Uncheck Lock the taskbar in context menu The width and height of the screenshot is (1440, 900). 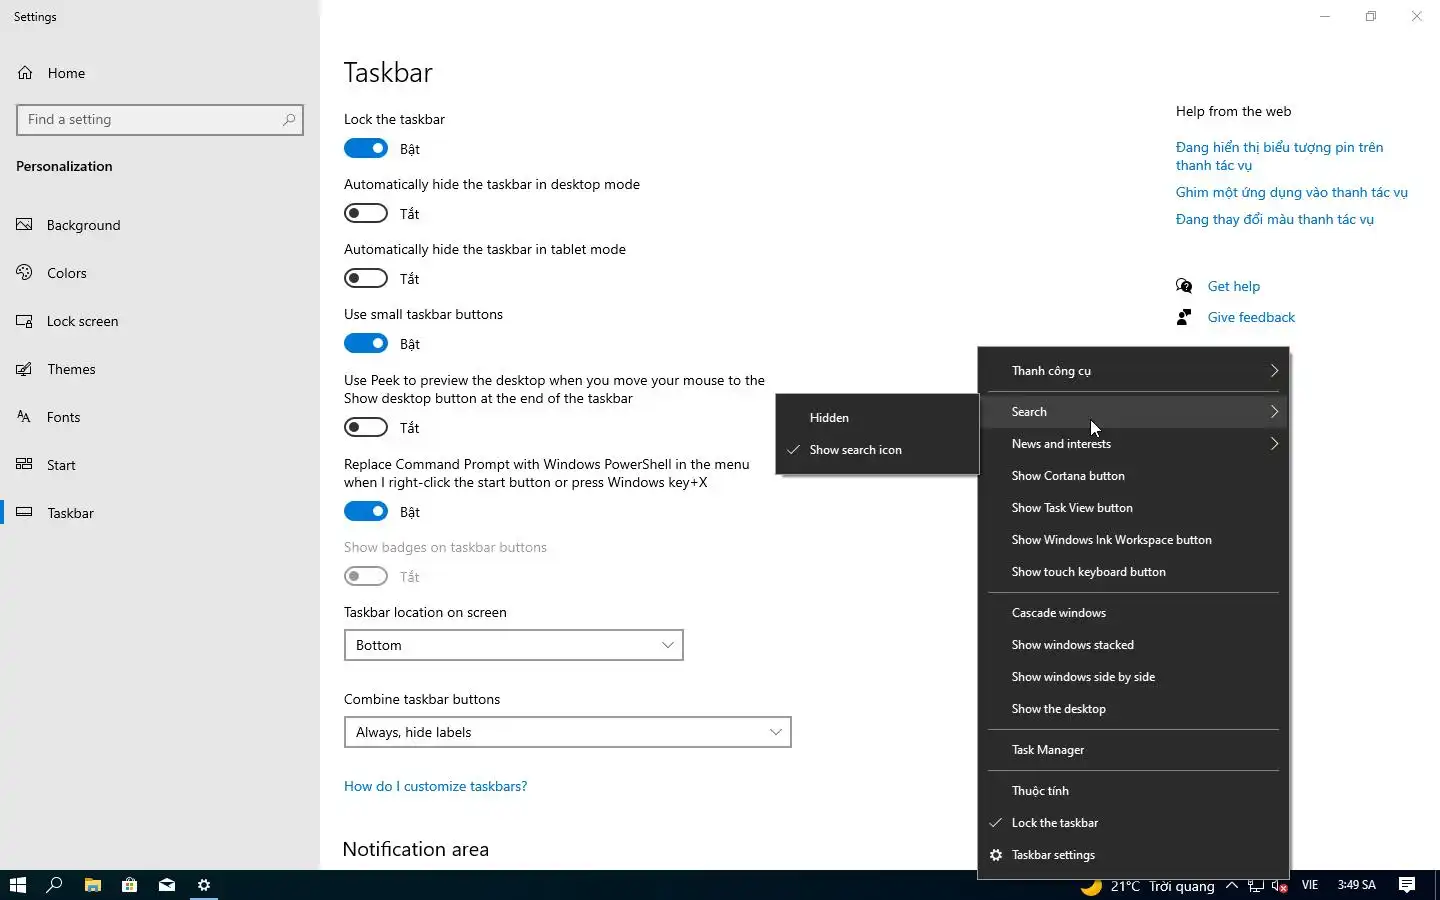coord(1133,823)
